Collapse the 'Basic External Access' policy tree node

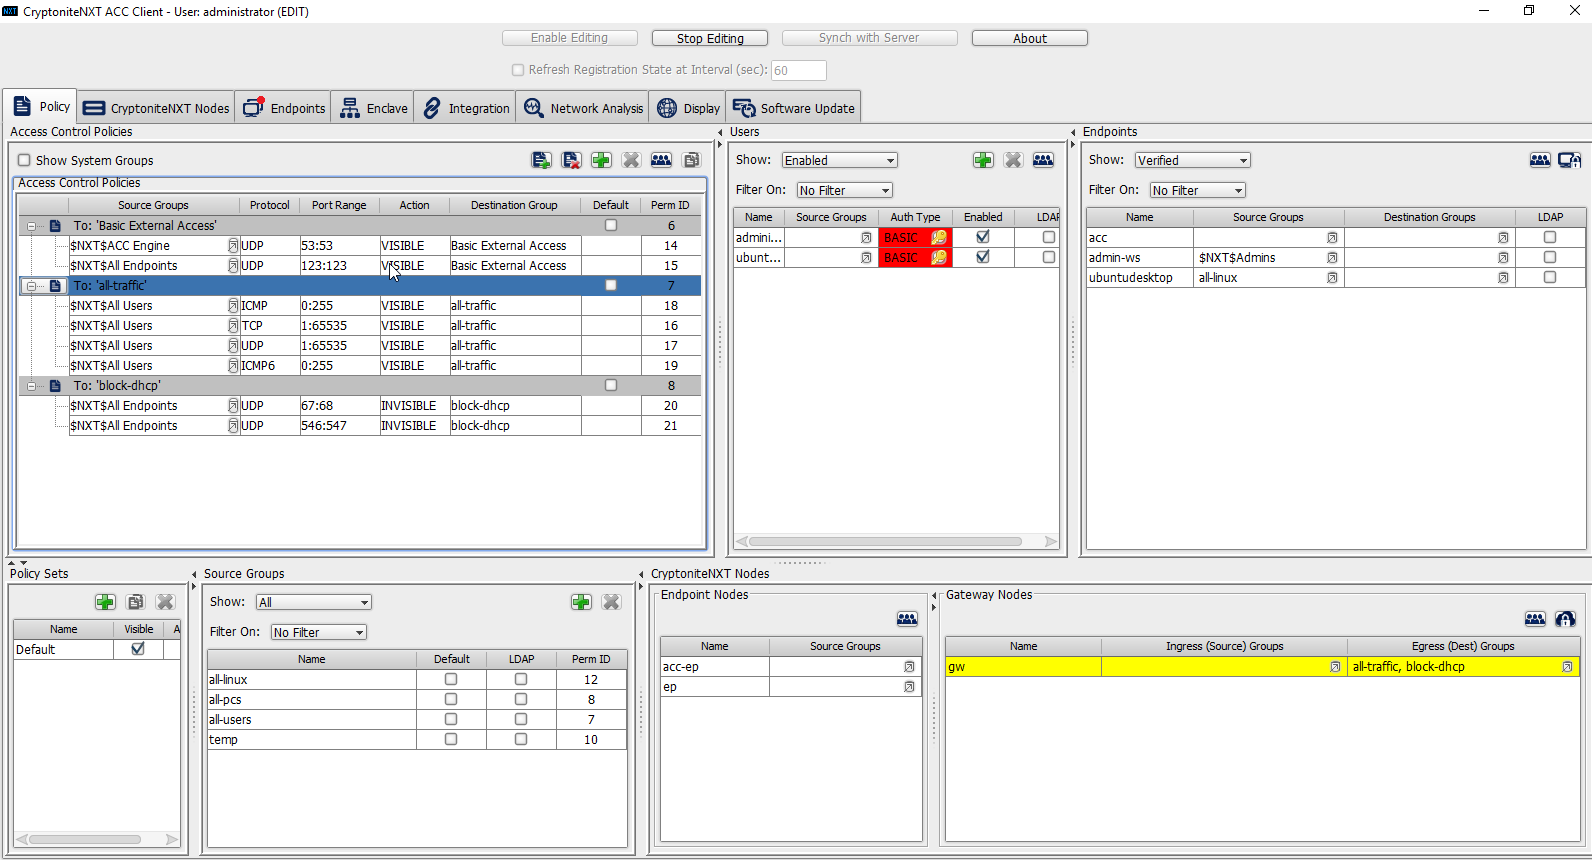tap(31, 226)
